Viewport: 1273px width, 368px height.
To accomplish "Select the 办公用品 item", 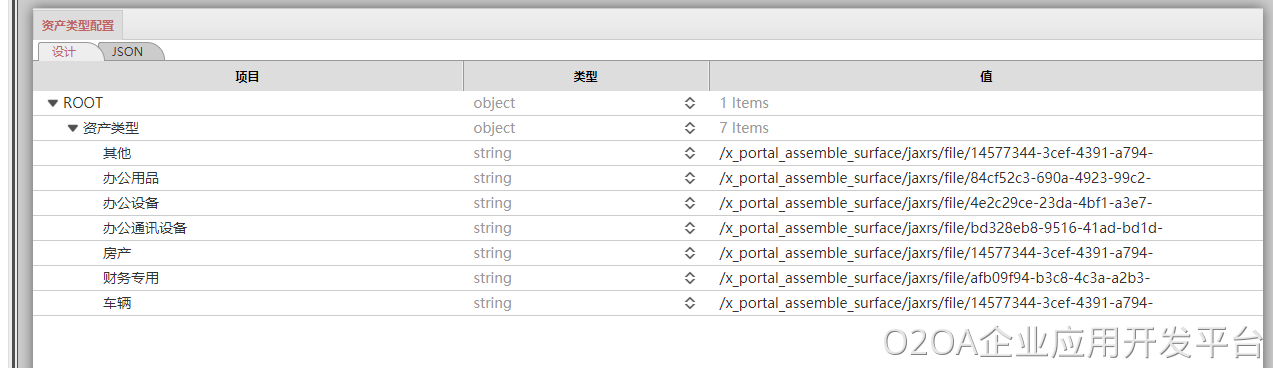I will tap(131, 178).
